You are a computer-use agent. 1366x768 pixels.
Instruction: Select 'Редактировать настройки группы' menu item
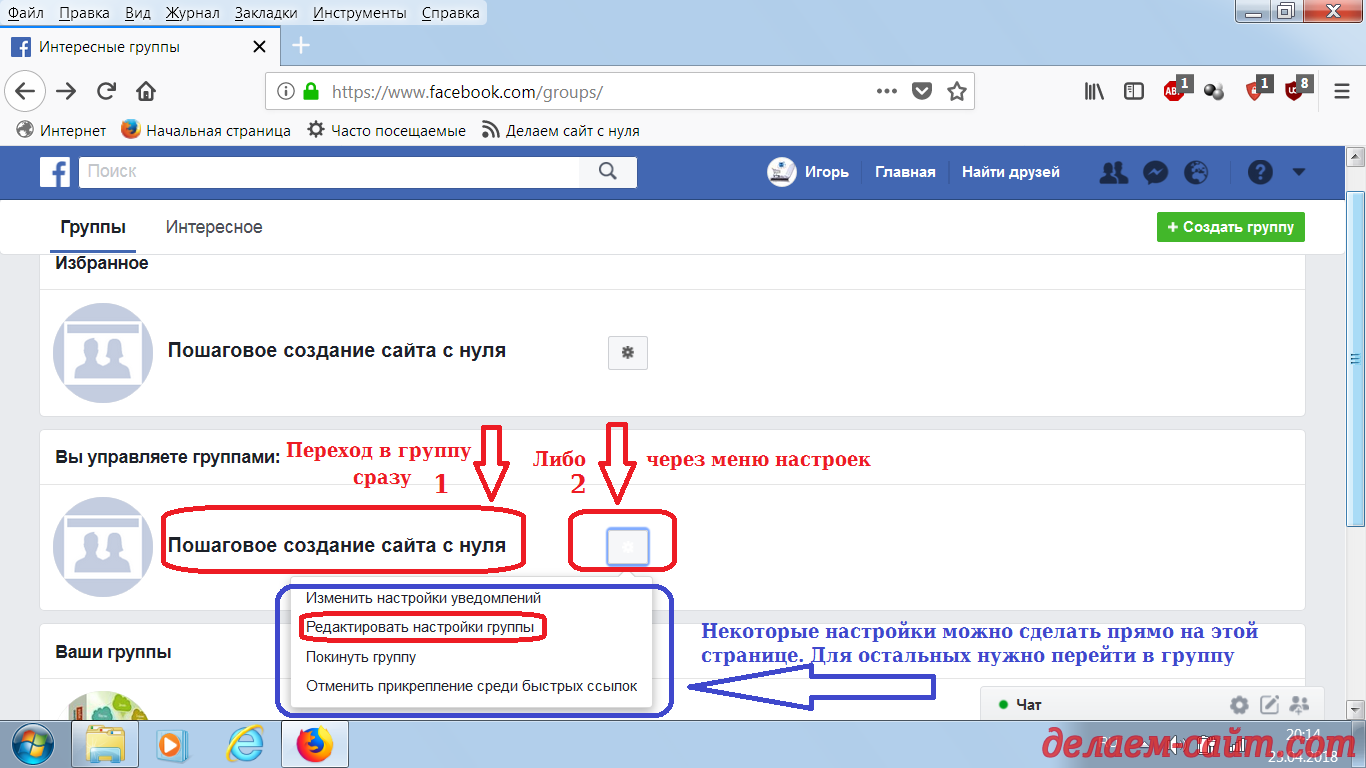(x=420, y=627)
